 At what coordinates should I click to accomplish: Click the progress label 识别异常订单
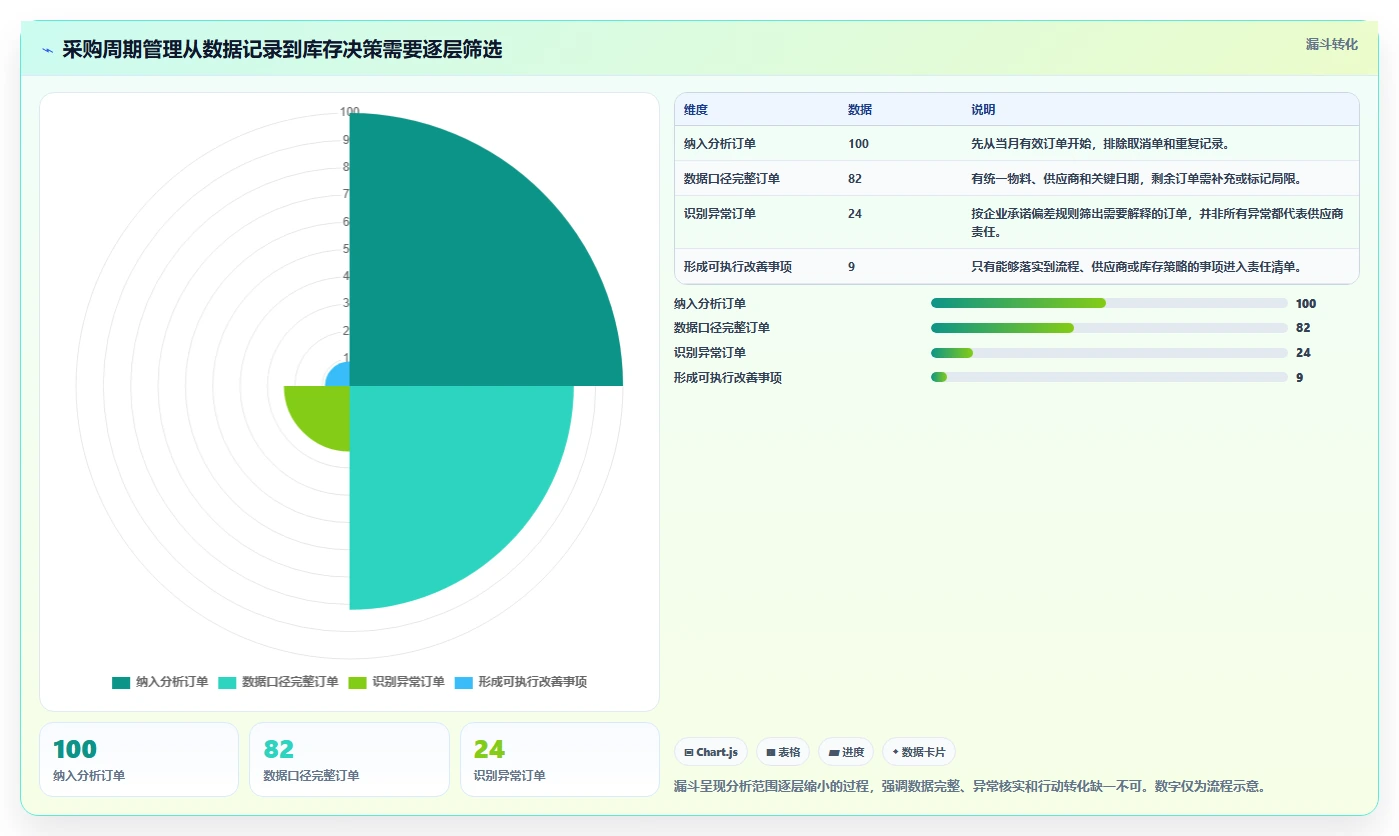[710, 353]
